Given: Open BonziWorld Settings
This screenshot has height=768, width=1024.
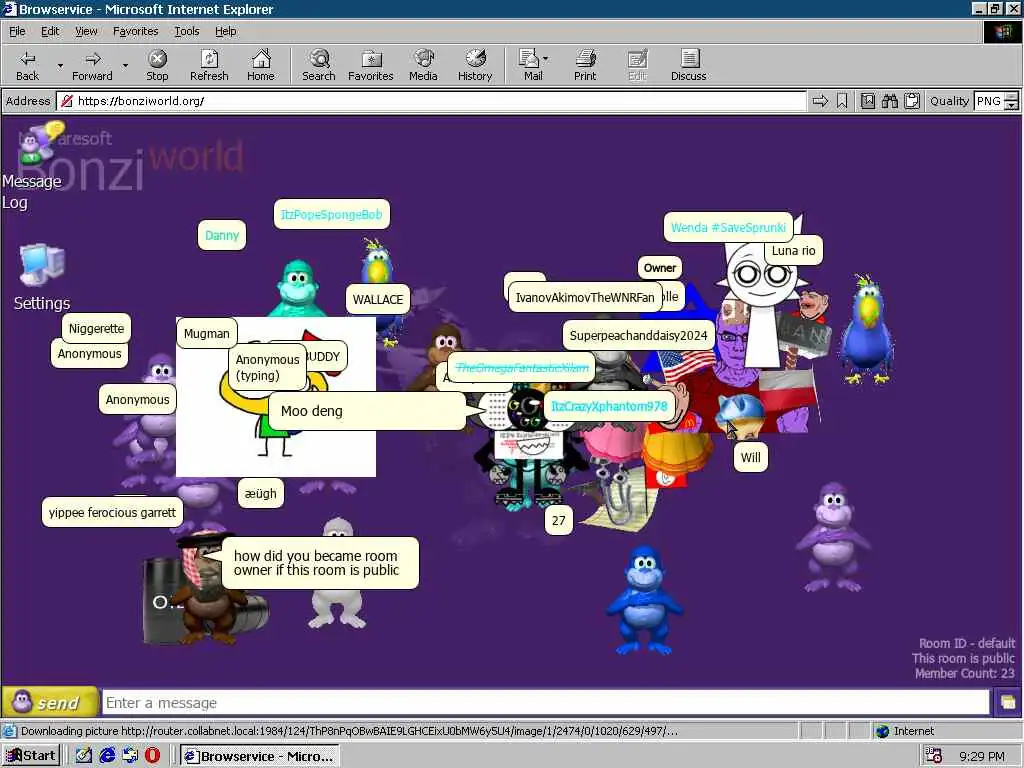Looking at the screenshot, I should click(x=42, y=278).
